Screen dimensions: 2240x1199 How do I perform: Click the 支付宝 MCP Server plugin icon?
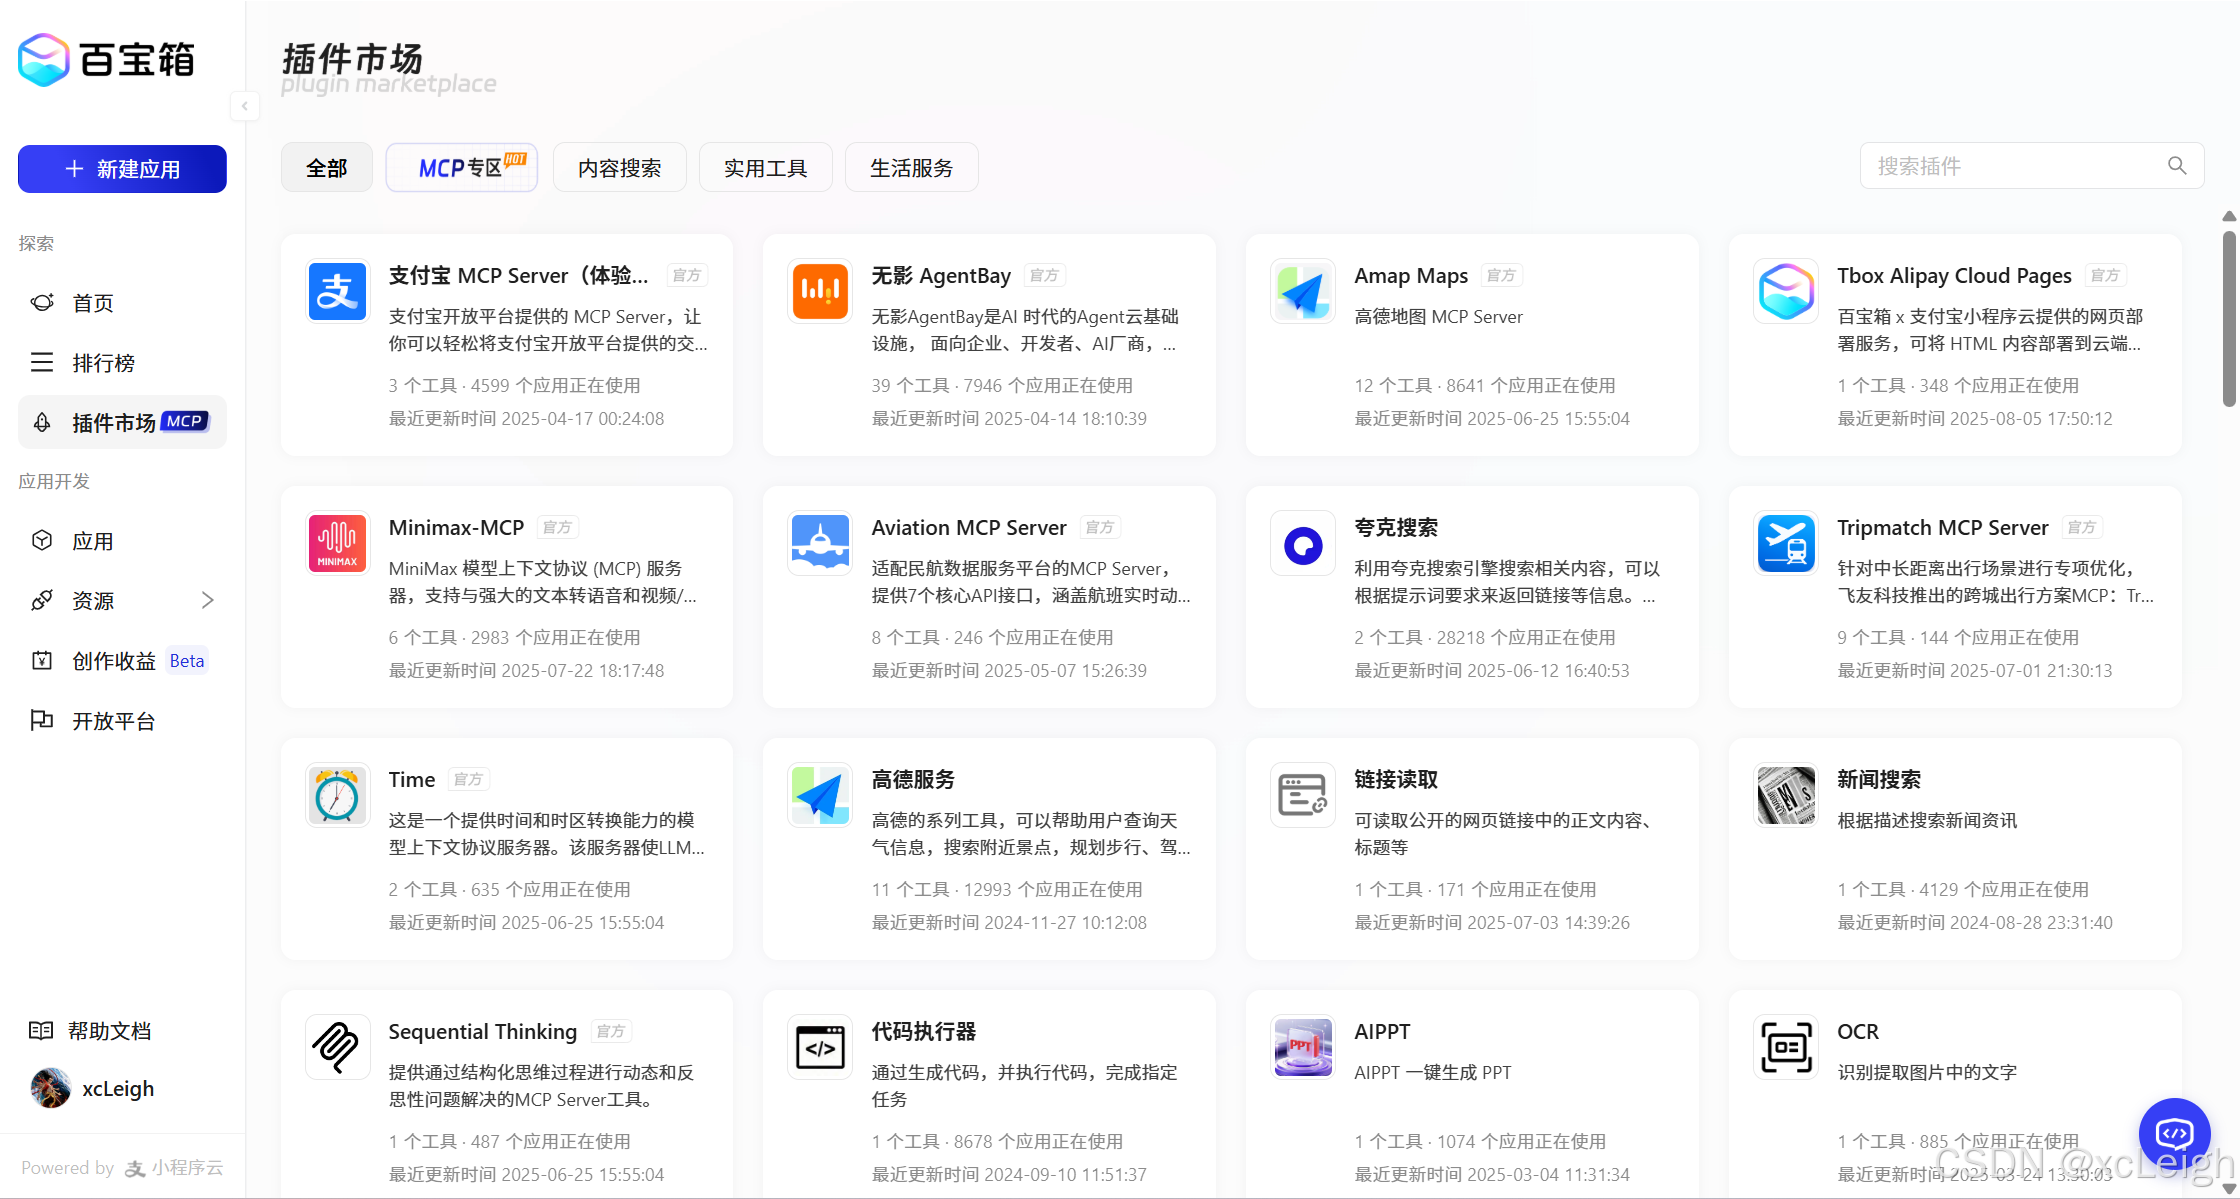[x=337, y=292]
